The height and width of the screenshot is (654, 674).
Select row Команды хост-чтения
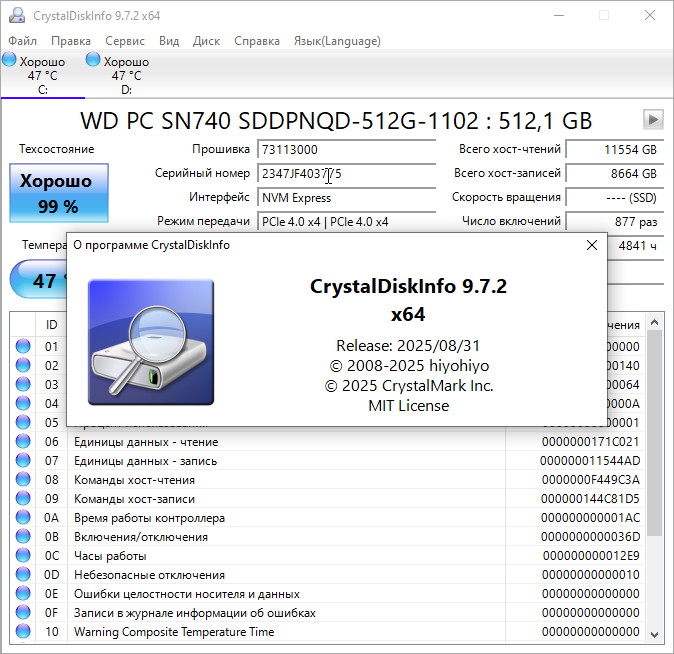pyautogui.click(x=328, y=479)
